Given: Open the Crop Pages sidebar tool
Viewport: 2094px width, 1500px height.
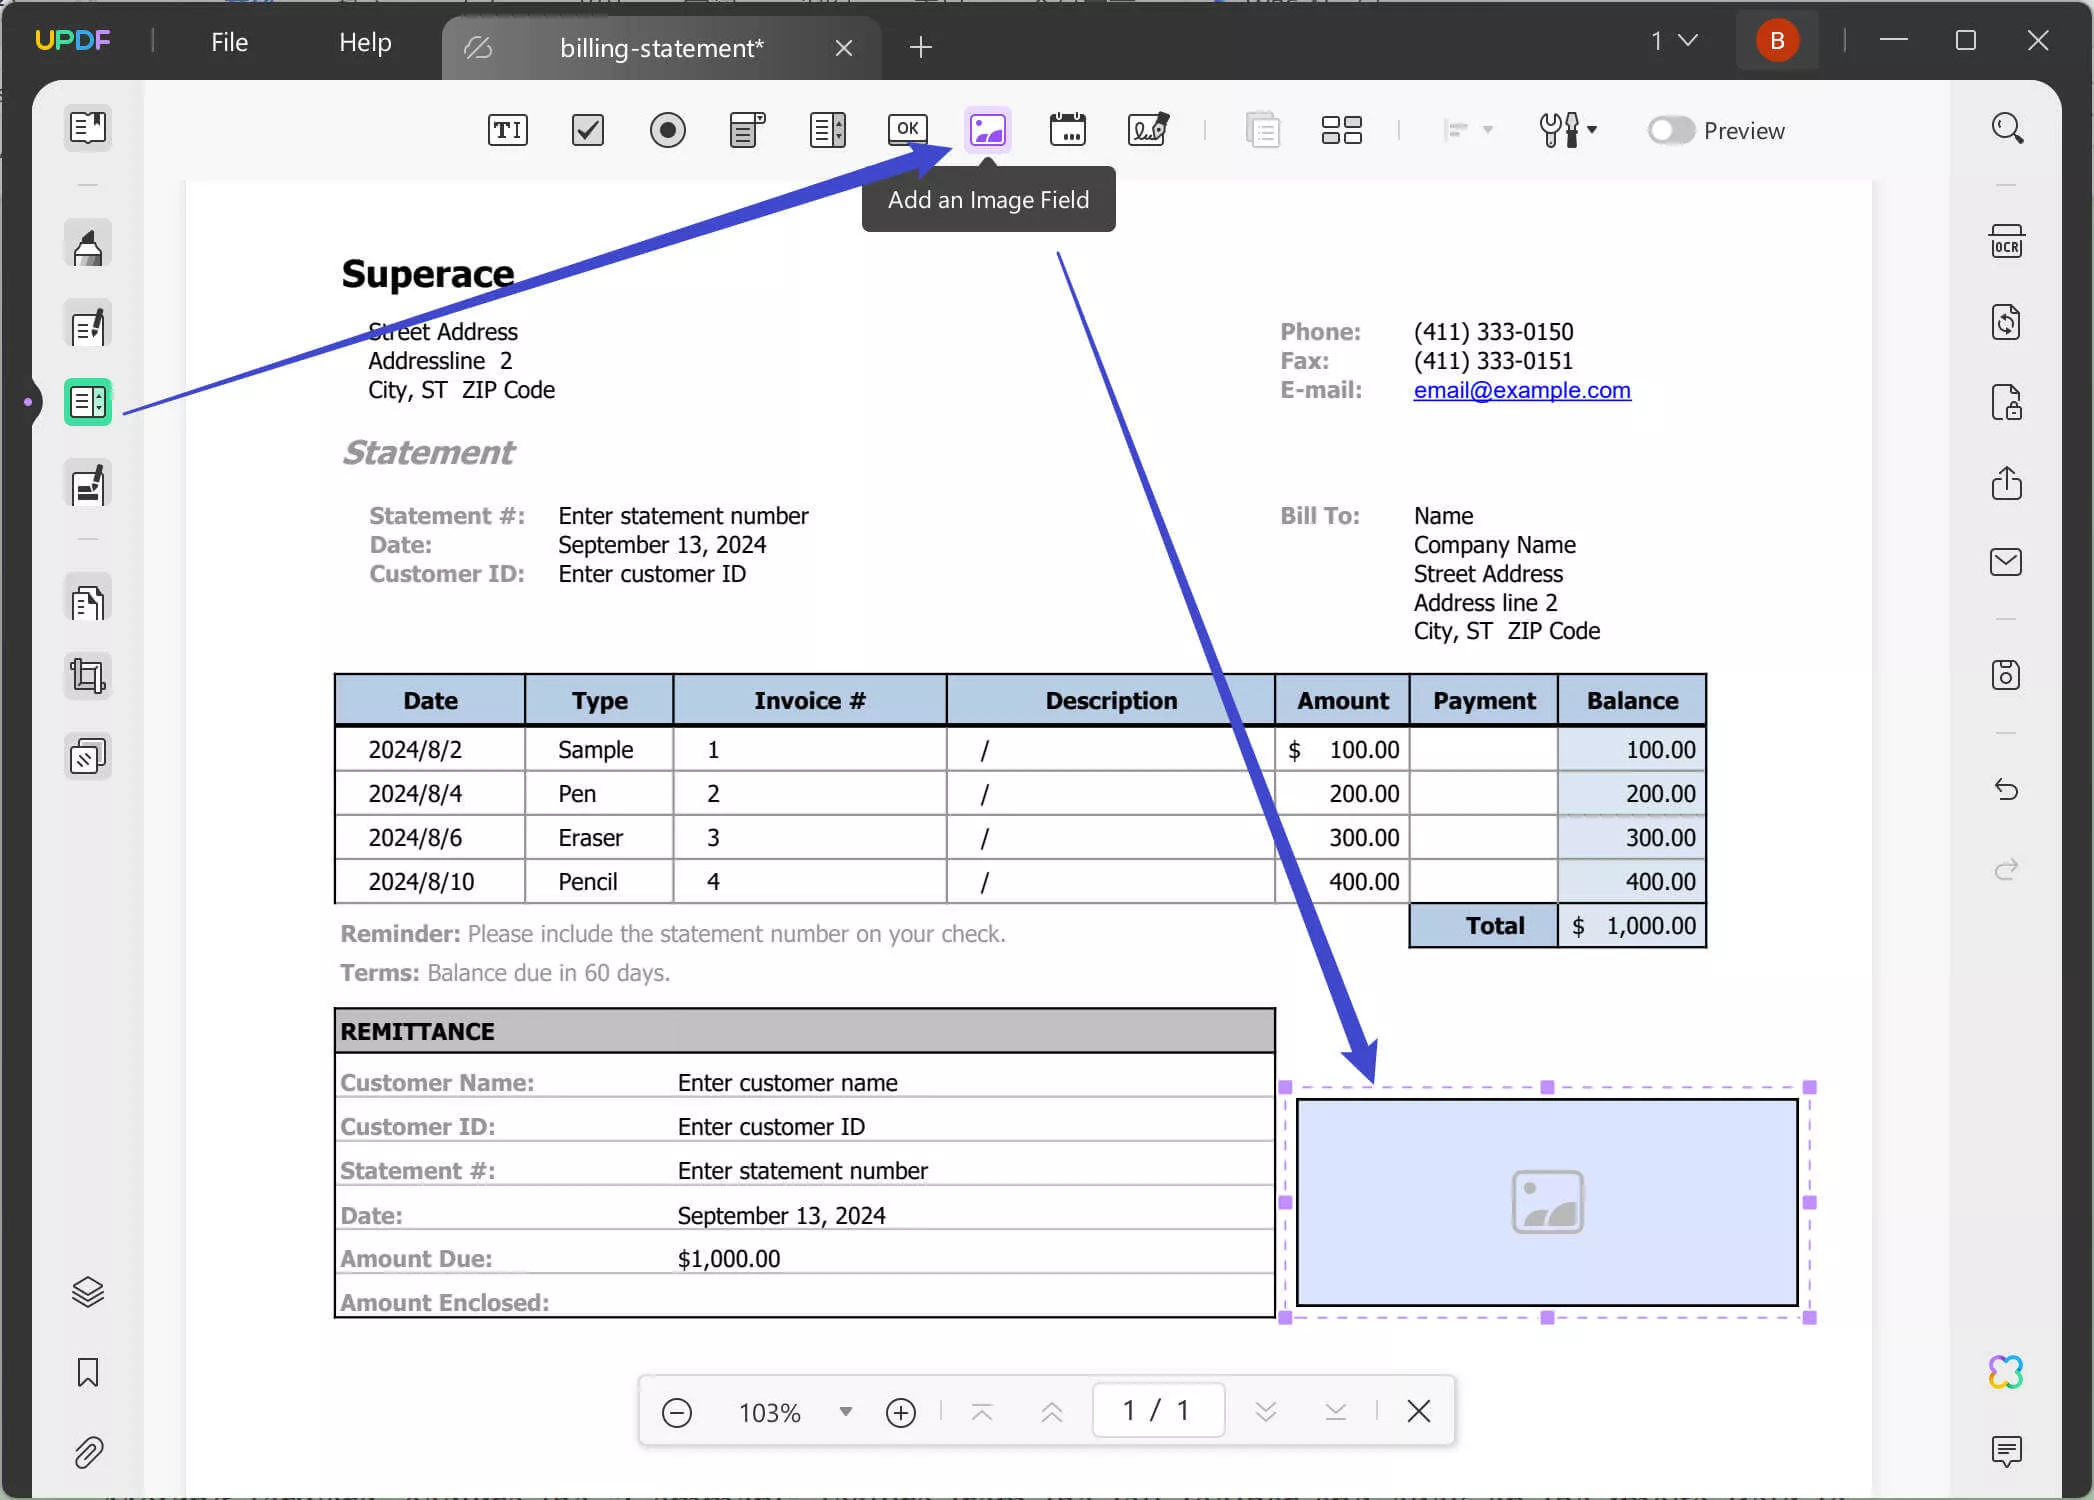Looking at the screenshot, I should pyautogui.click(x=88, y=676).
